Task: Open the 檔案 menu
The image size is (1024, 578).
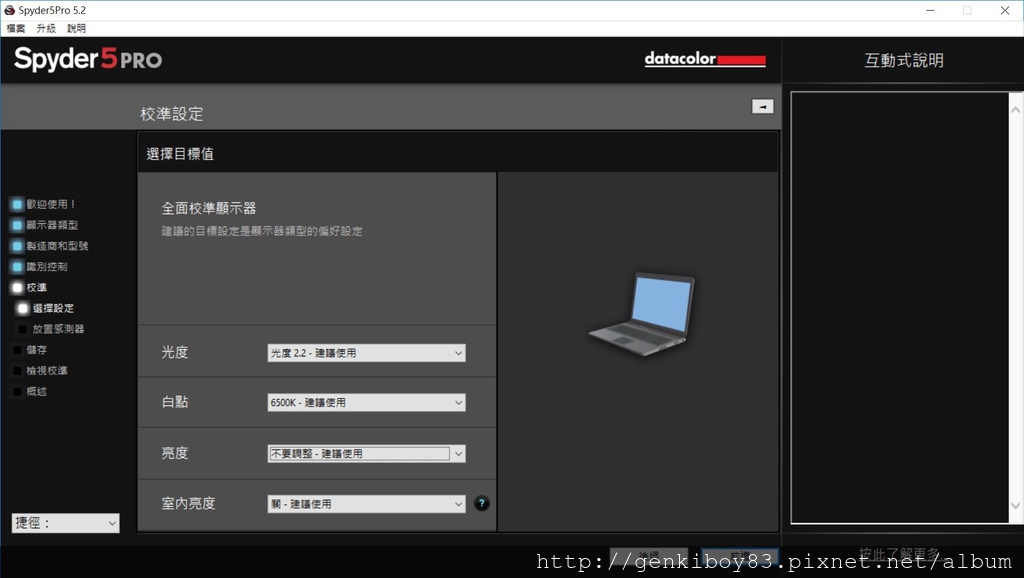Action: (x=16, y=28)
